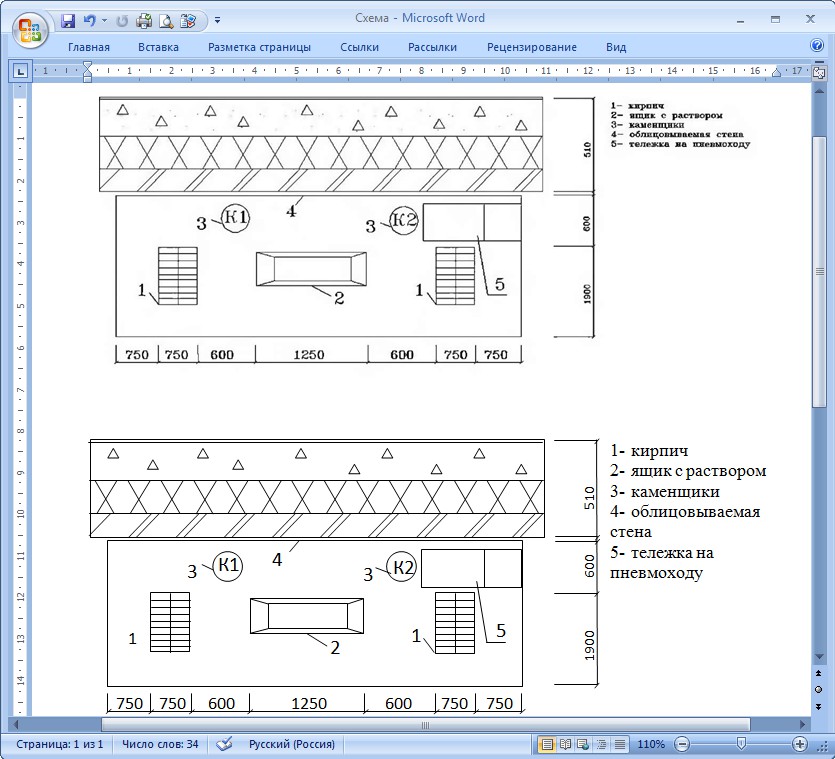The image size is (835, 759).
Task: Select the K2 circle in the lower diagram
Action: (x=402, y=567)
